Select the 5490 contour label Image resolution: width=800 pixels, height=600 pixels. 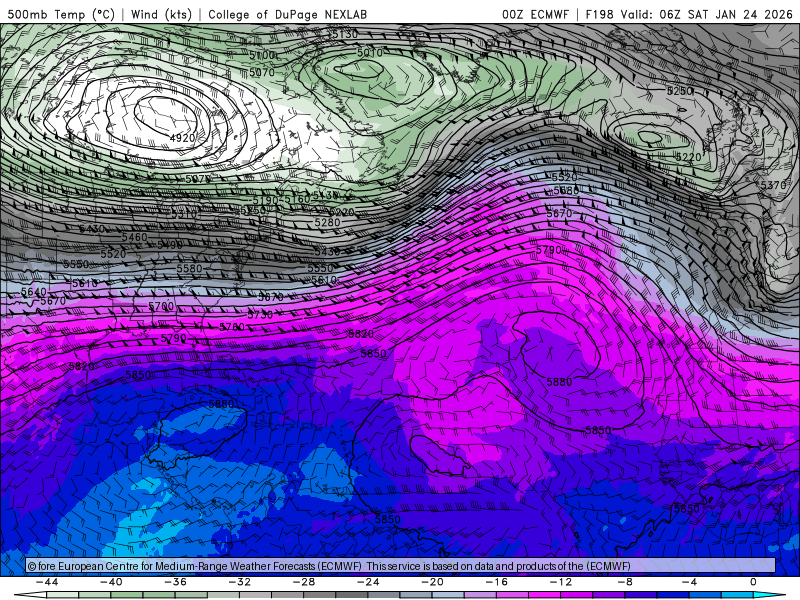[169, 245]
